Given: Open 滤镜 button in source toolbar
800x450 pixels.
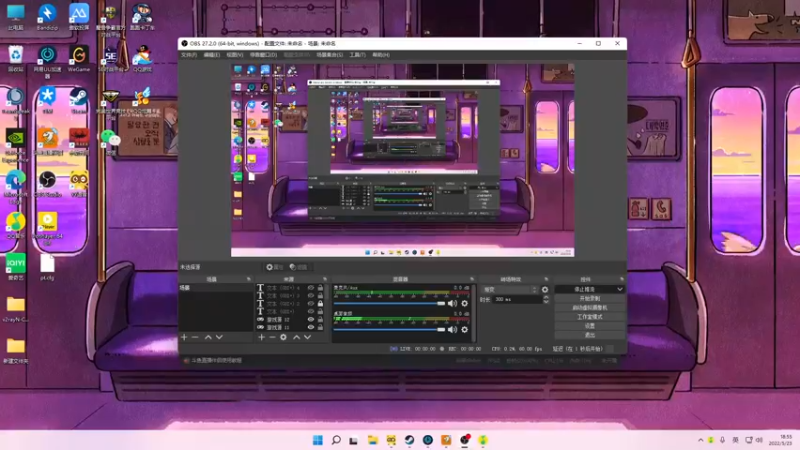Looking at the screenshot, I should [x=298, y=267].
